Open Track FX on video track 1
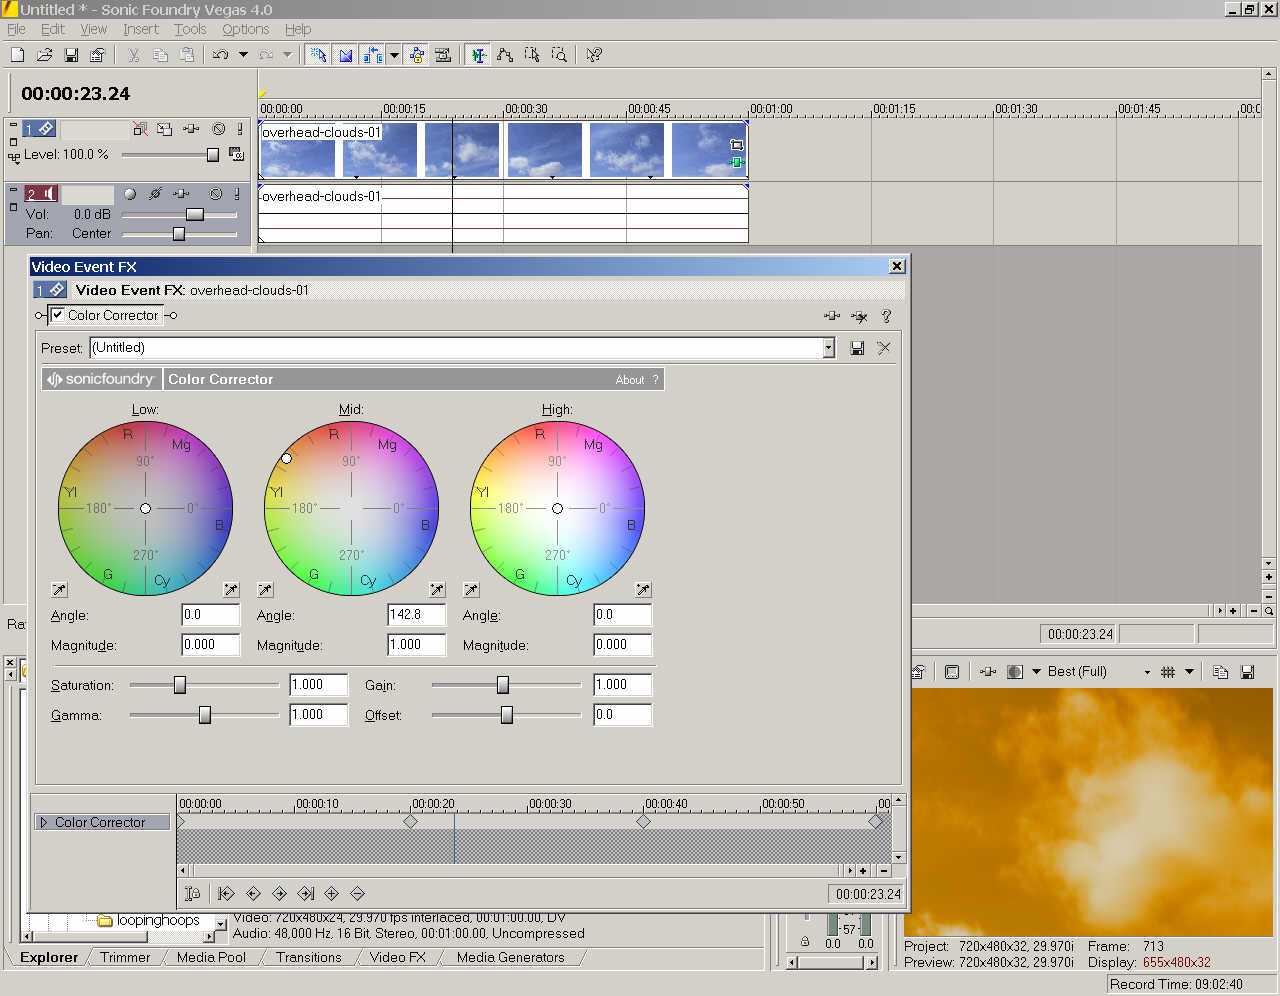The width and height of the screenshot is (1280, 996). [191, 129]
